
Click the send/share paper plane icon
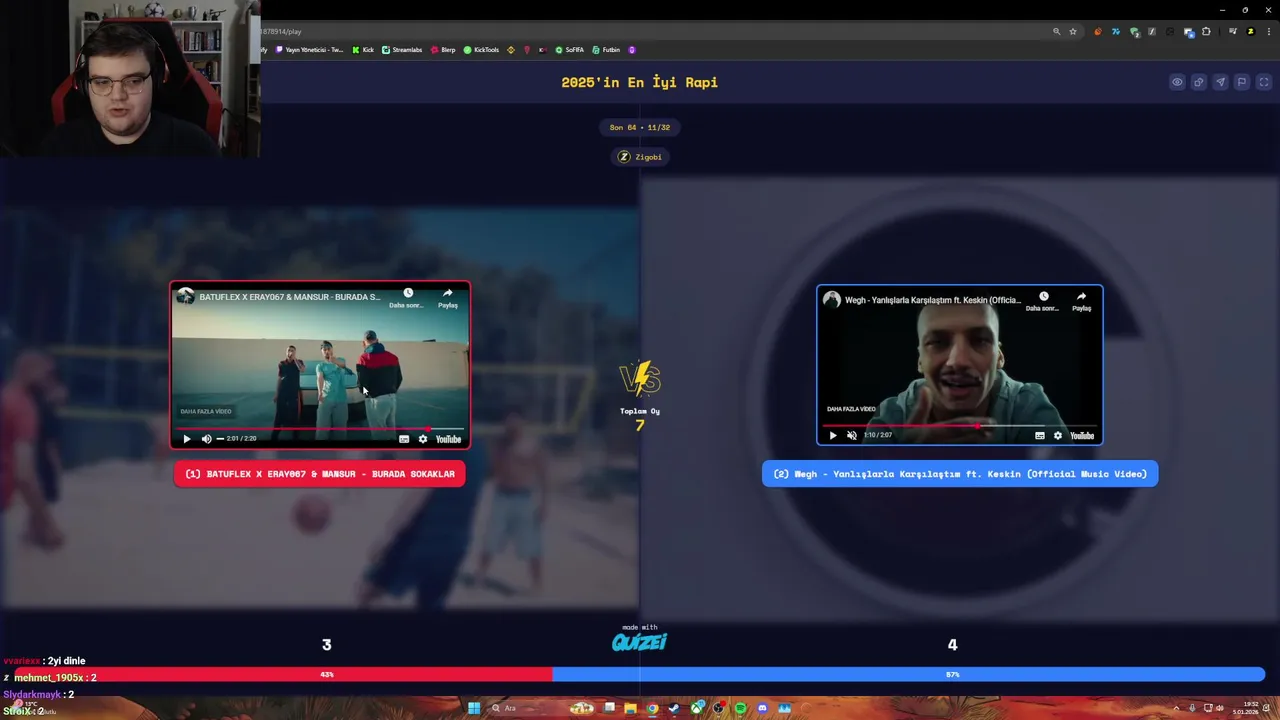1220,82
